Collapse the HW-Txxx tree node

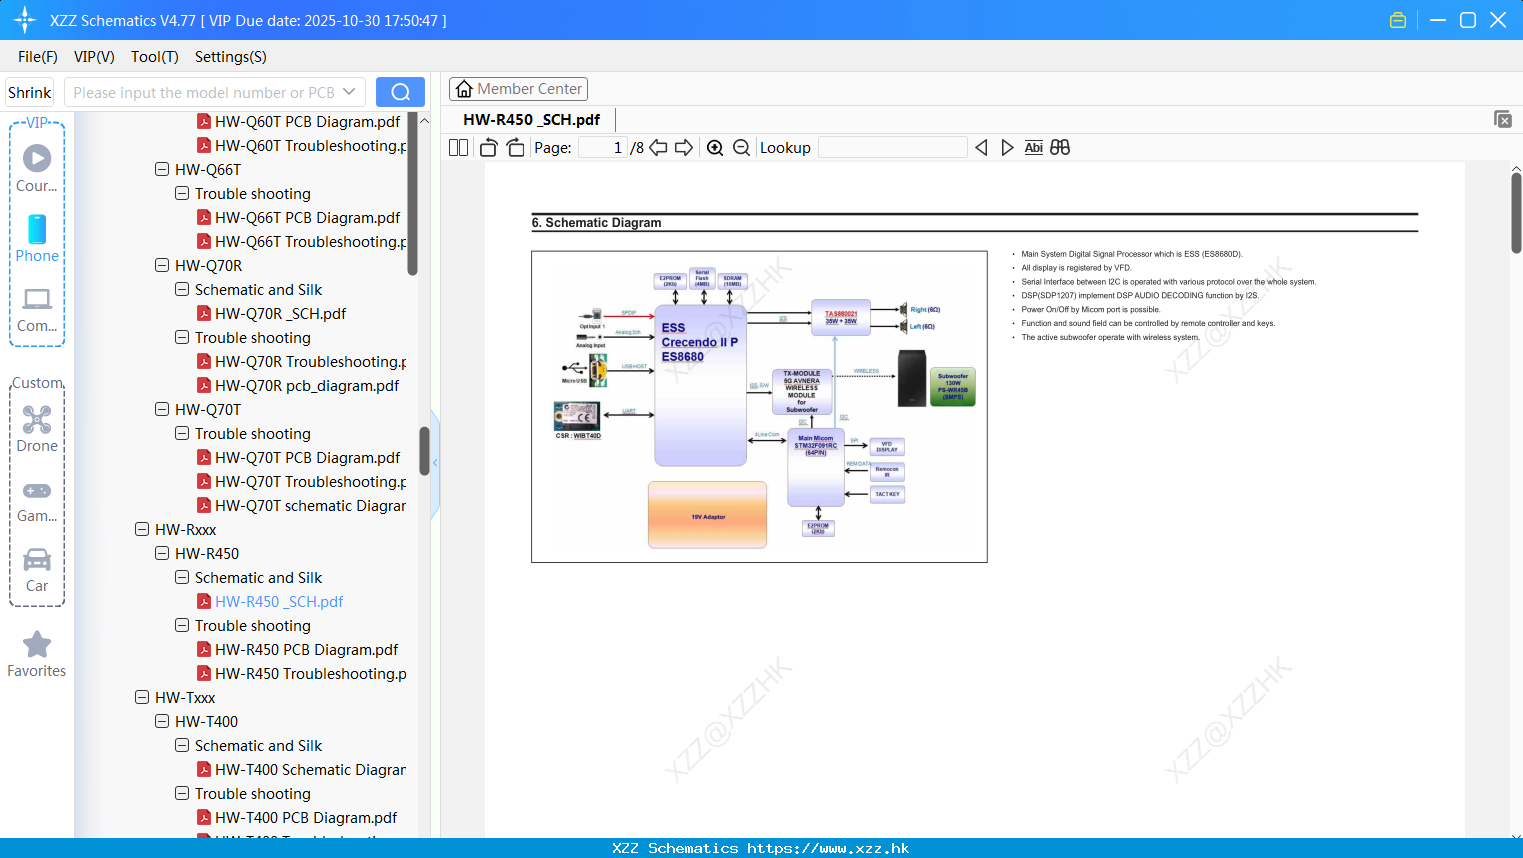[142, 698]
